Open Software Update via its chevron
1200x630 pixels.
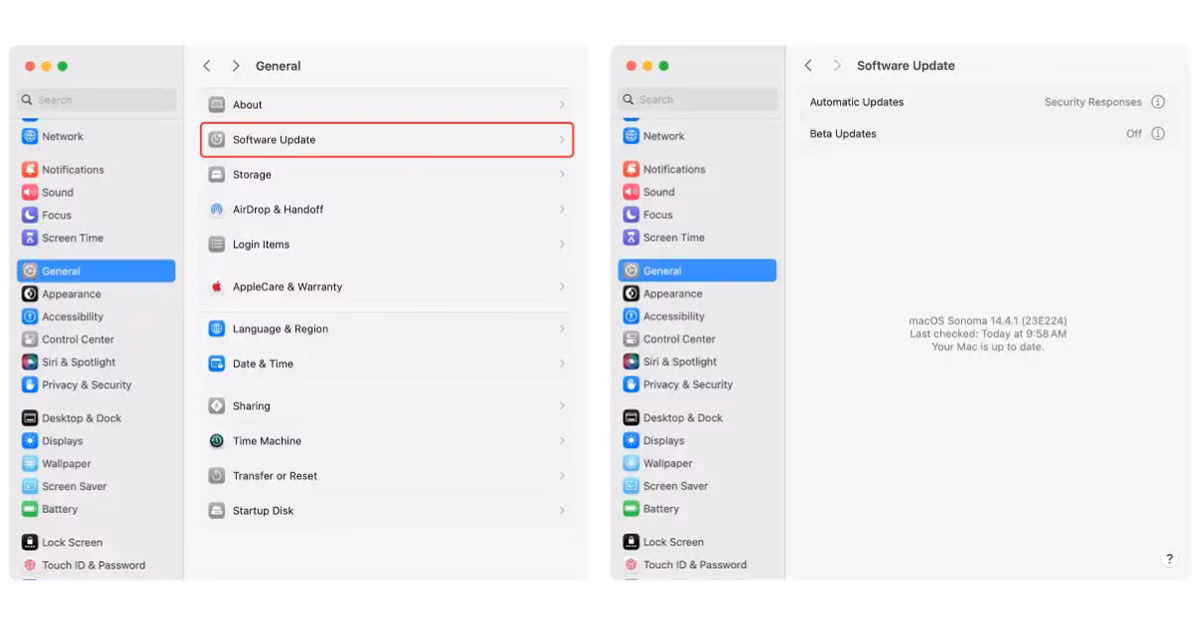[562, 140]
